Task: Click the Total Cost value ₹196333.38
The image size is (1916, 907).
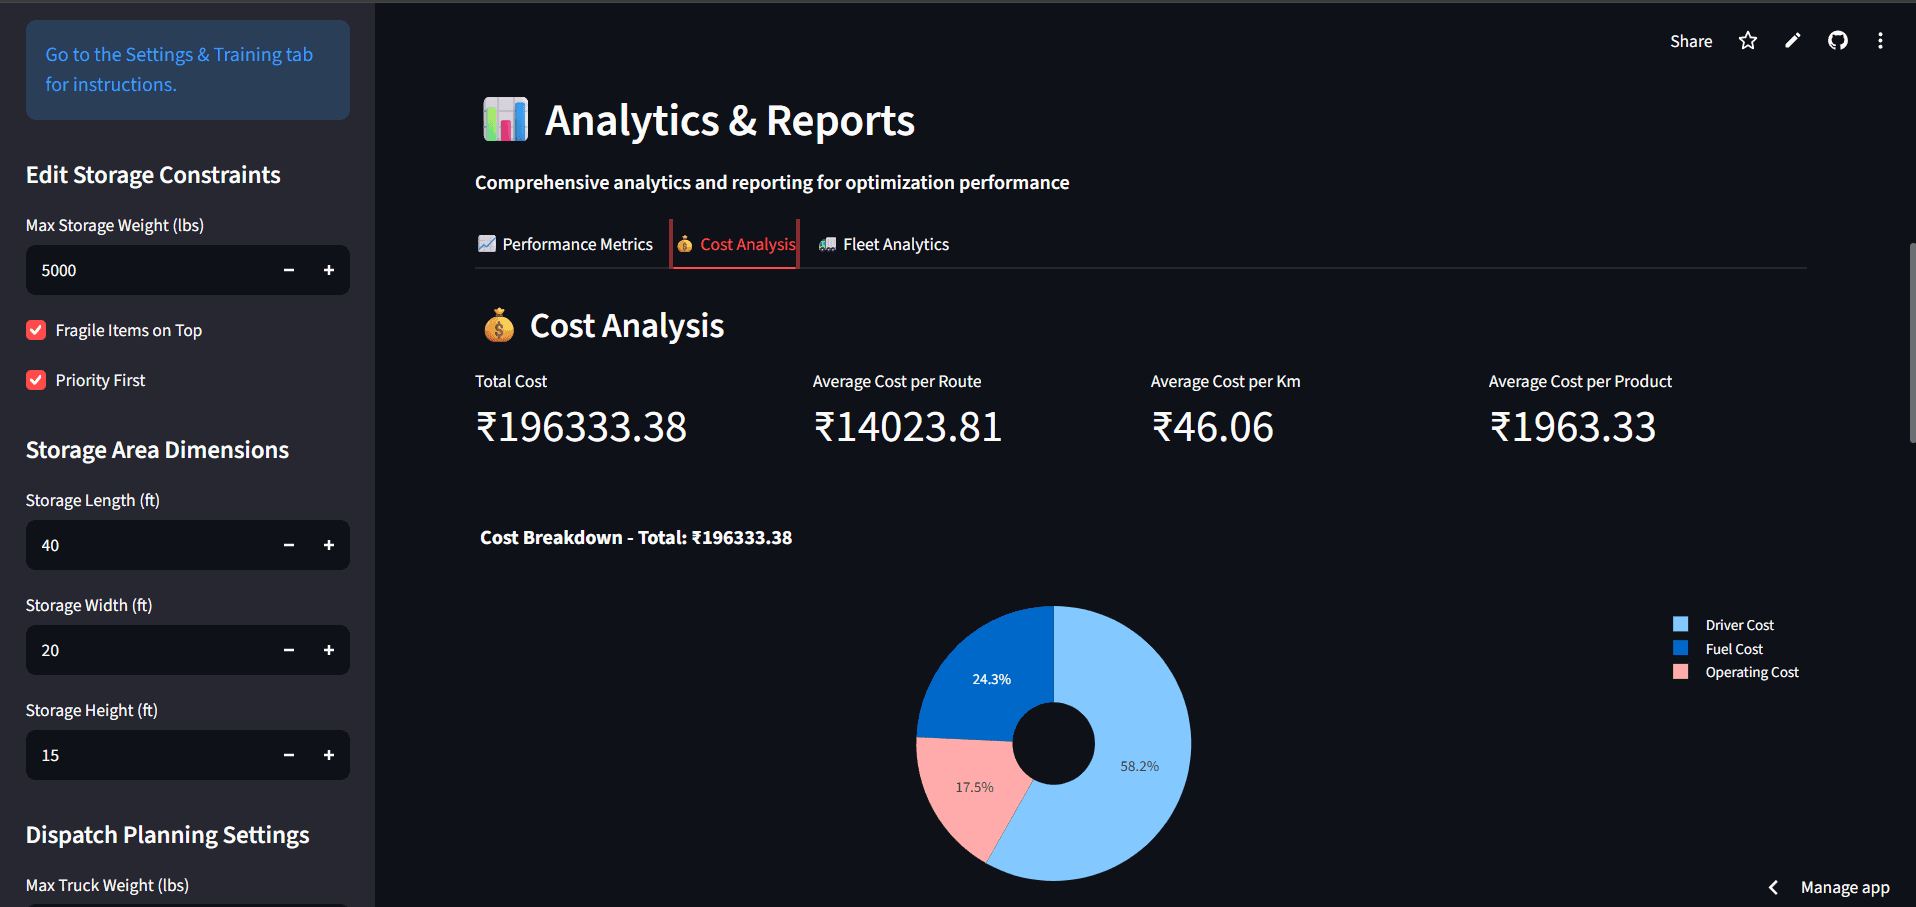Action: tap(581, 427)
